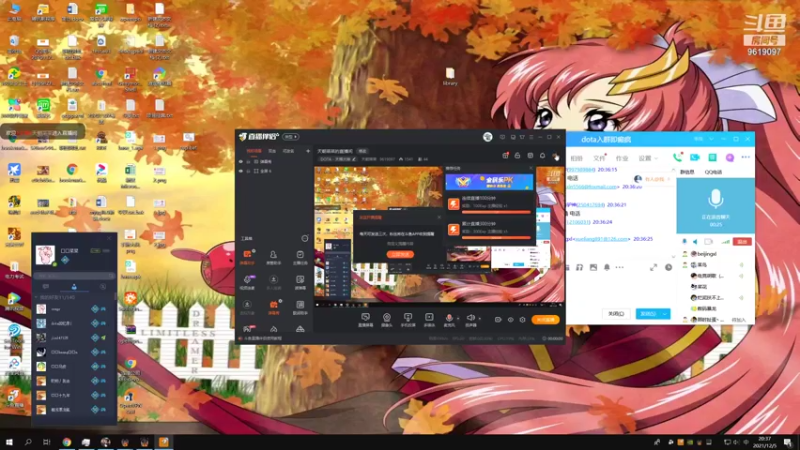Toggle visibility of the second source layer
Screen dimensions: 800x450
click(x=241, y=171)
